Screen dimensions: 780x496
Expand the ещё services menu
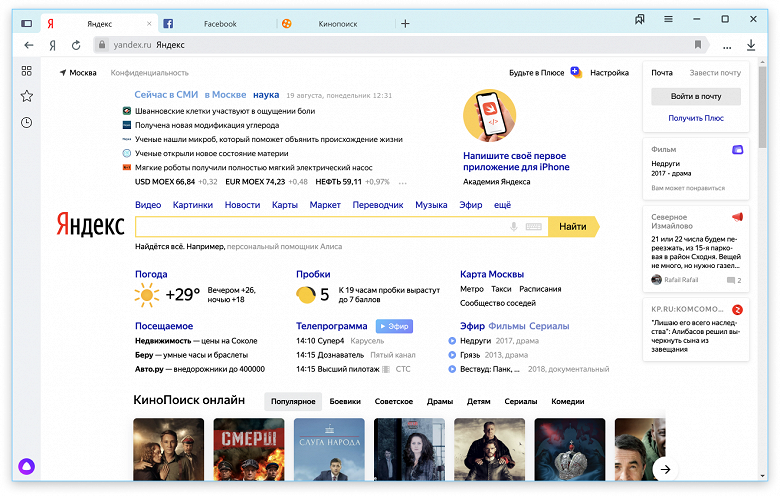tap(502, 205)
